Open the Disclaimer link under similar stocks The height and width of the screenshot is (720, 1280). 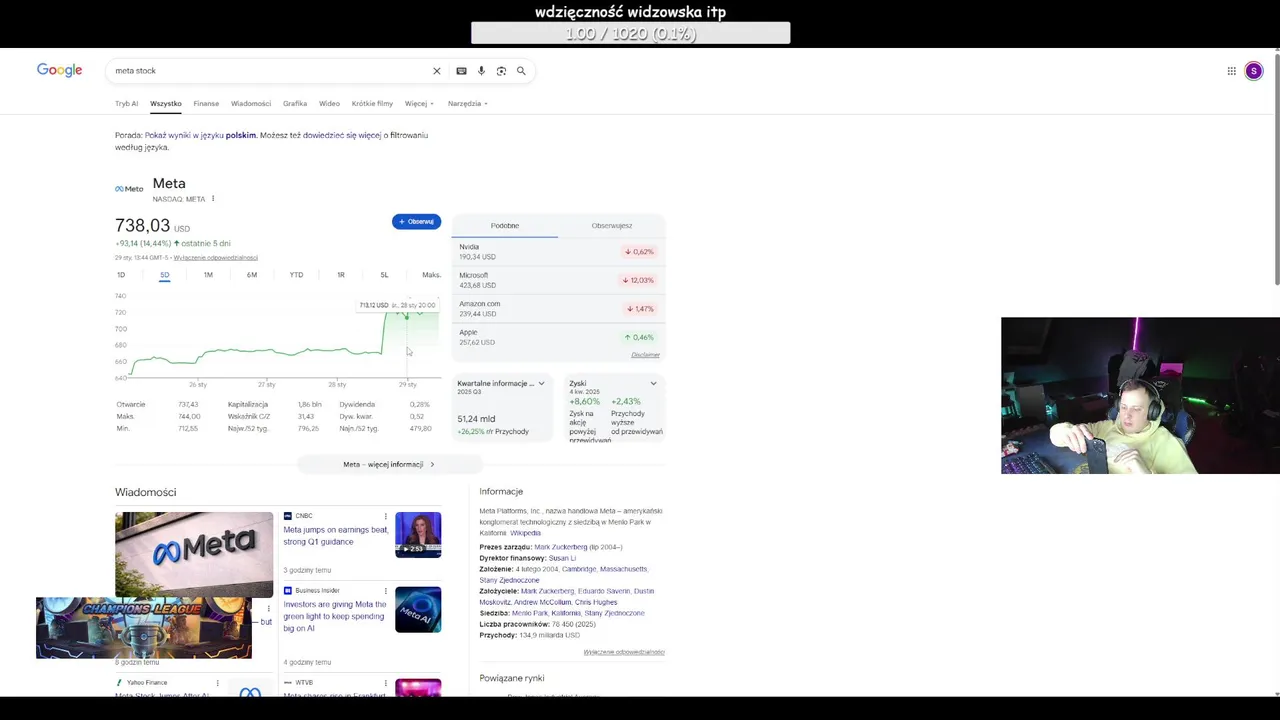click(x=645, y=355)
